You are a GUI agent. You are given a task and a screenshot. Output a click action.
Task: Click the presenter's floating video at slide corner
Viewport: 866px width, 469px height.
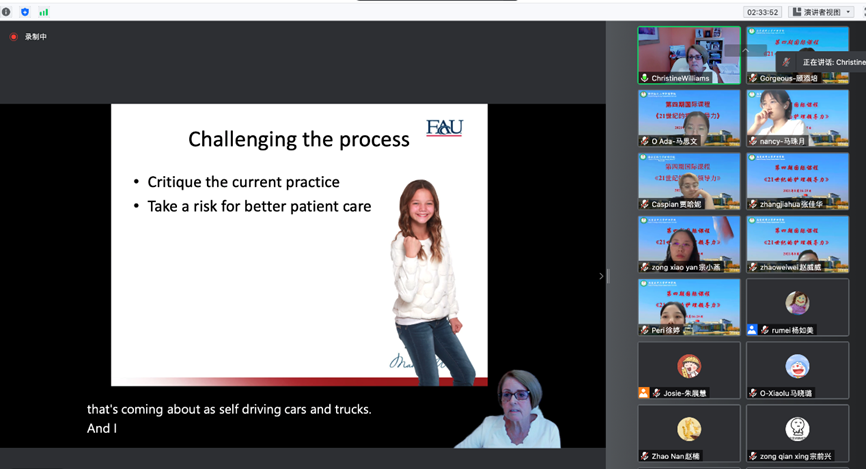tap(515, 410)
